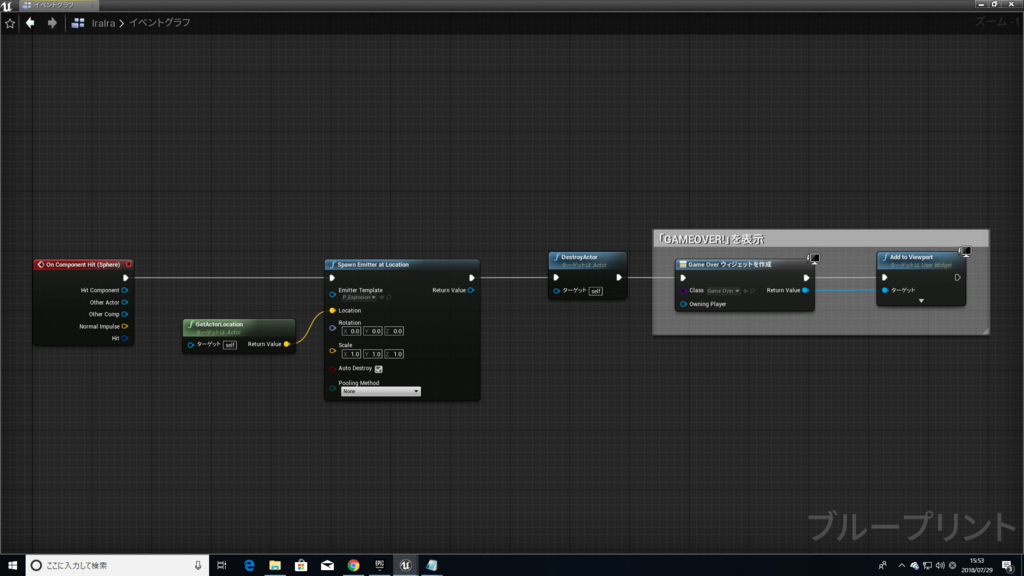Screen dimensions: 1024x576
Task: Click the favorite star icon in the toolbar
Action: (x=10, y=24)
